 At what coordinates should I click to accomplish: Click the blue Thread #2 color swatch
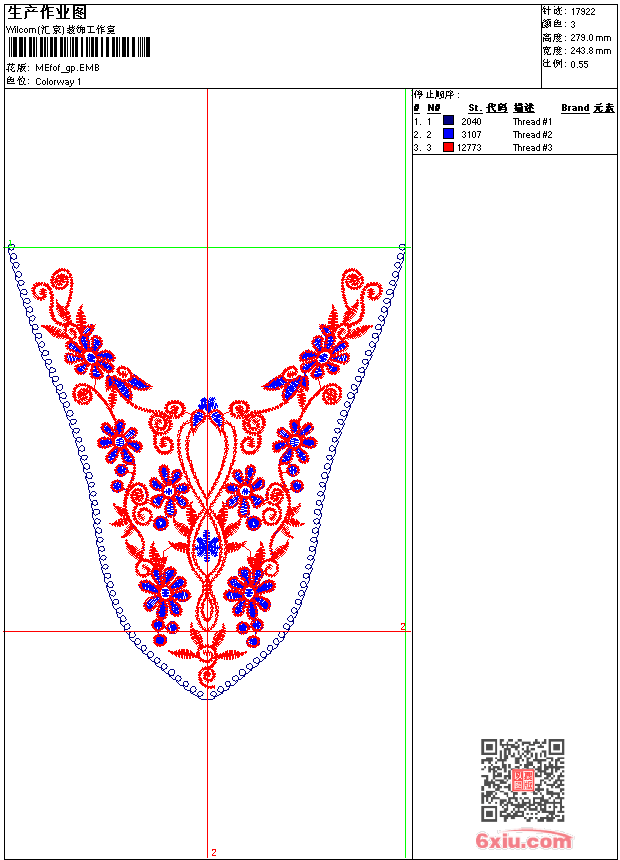click(x=448, y=134)
